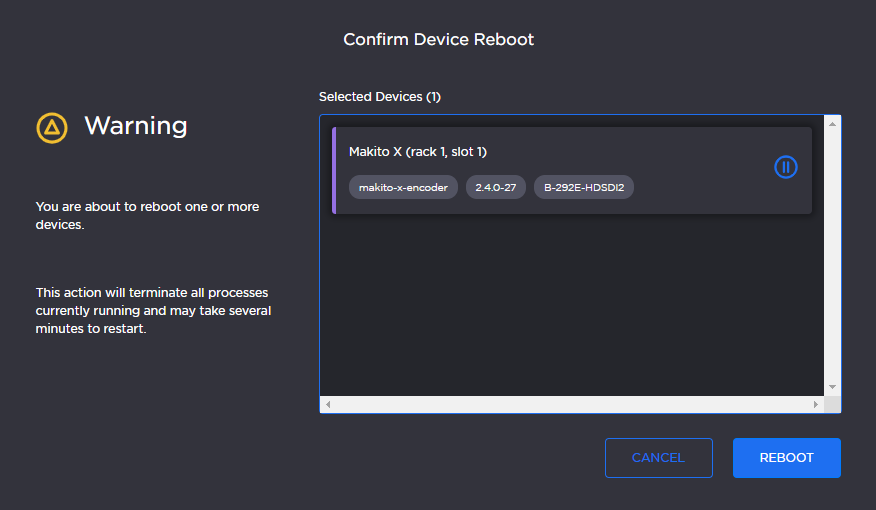Click the 2.4.0-27 version tag

coord(495,187)
